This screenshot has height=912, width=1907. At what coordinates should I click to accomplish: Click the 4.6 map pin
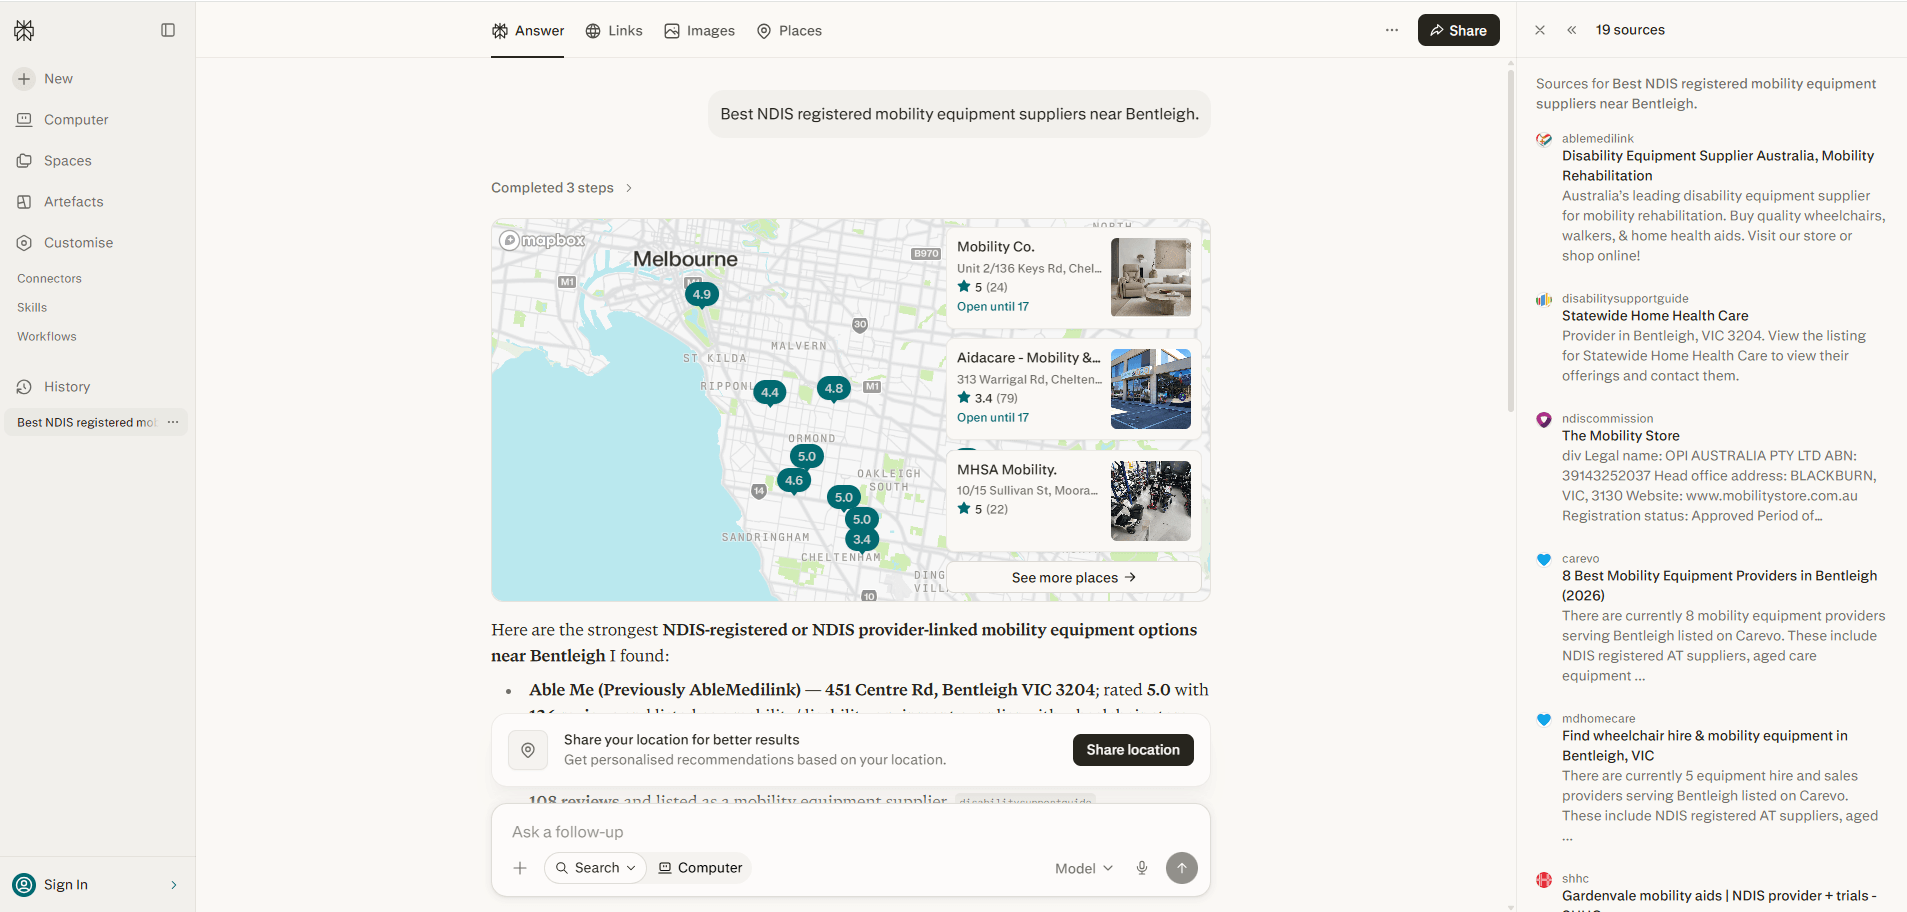(794, 481)
